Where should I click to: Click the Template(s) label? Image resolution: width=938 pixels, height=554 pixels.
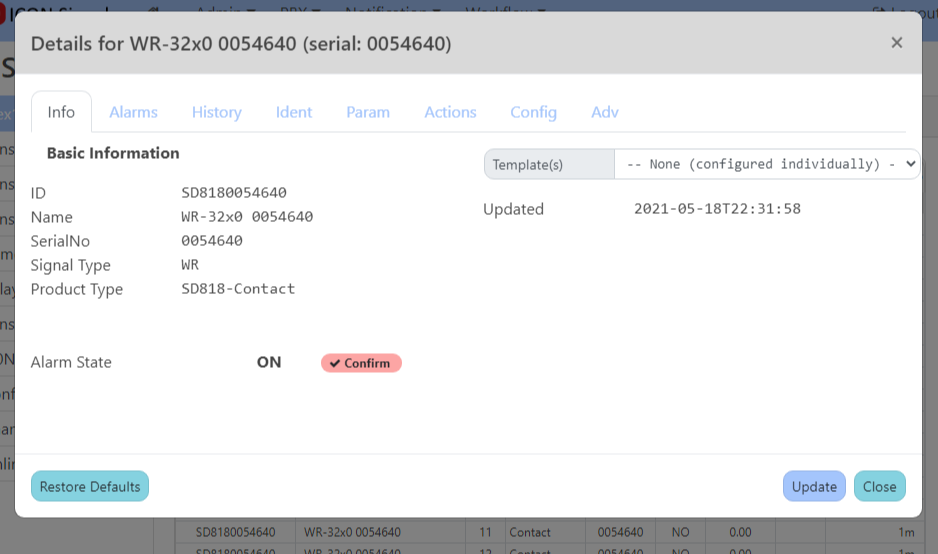(x=549, y=164)
